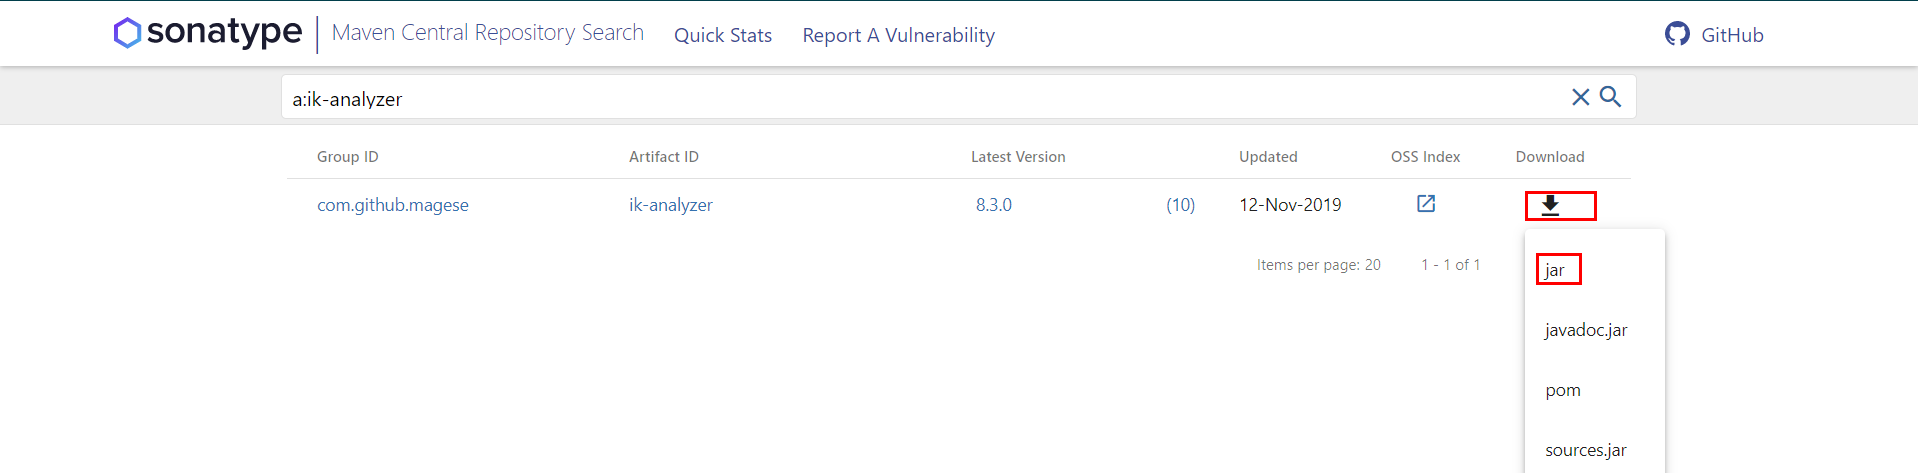The height and width of the screenshot is (473, 1918).
Task: Click the magnifier search icon
Action: 1610,97
